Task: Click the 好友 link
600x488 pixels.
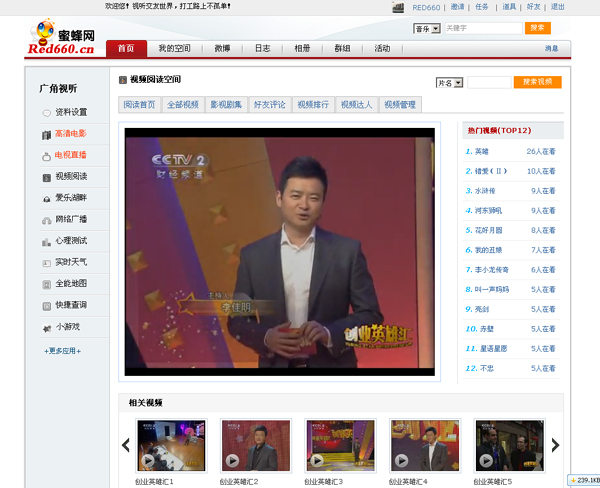Action: pos(533,7)
